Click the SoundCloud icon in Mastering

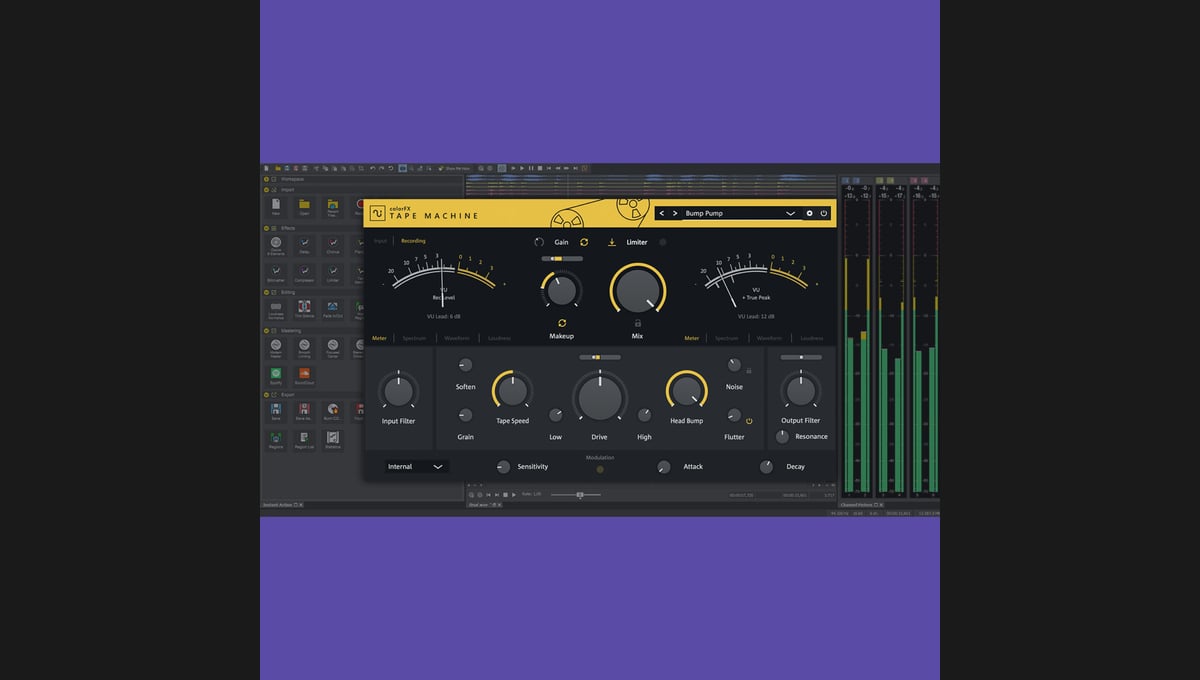[x=304, y=374]
